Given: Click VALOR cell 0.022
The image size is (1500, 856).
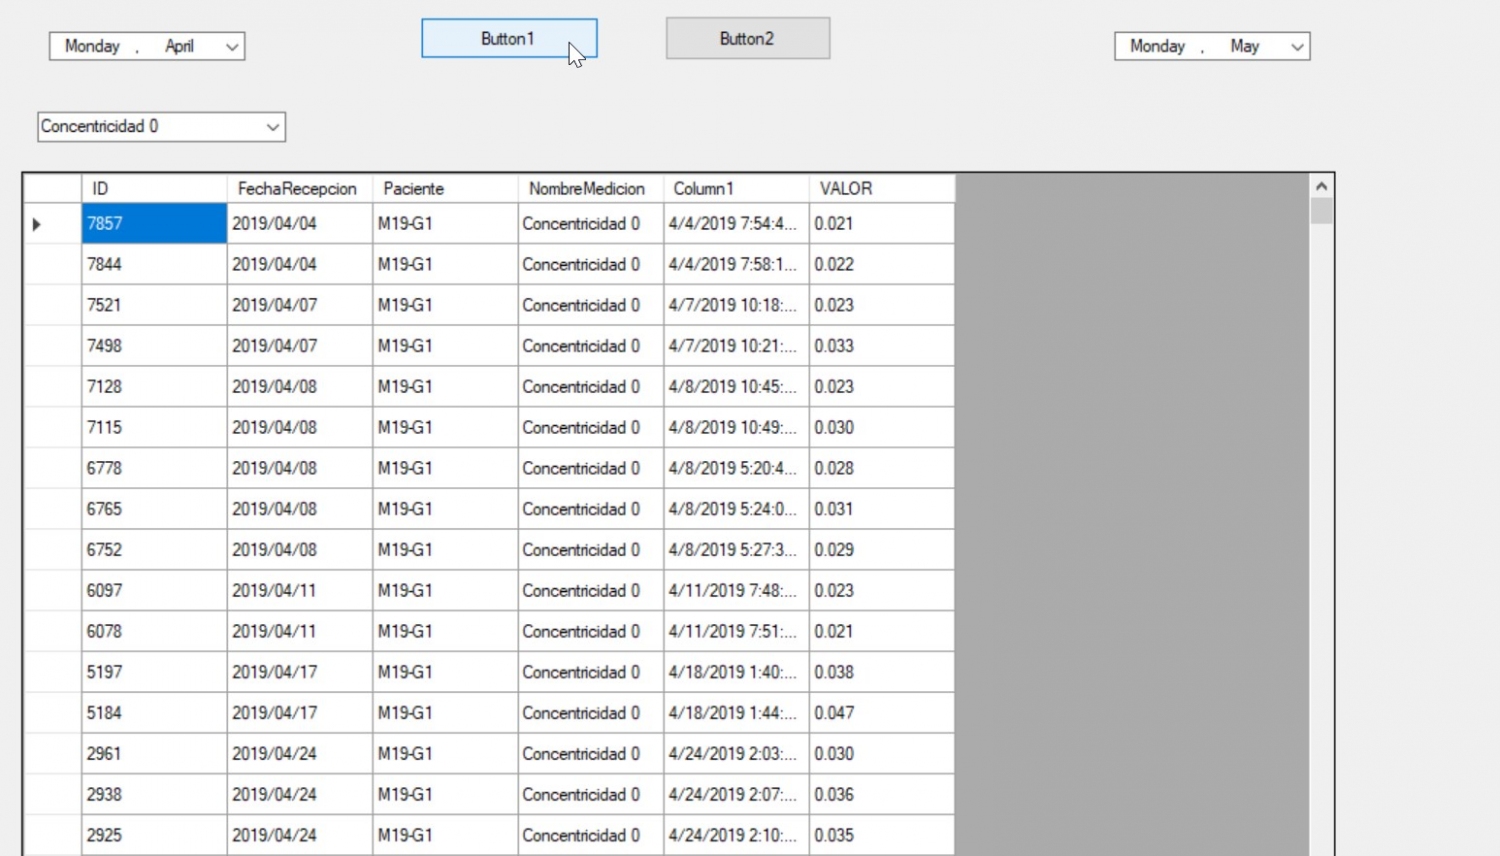Looking at the screenshot, I should (x=882, y=265).
